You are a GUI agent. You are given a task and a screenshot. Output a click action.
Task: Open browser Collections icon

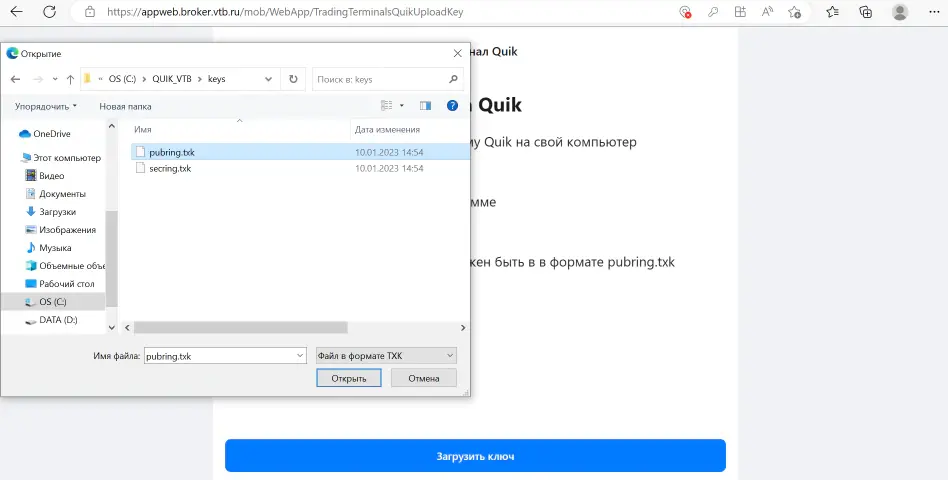tap(866, 11)
